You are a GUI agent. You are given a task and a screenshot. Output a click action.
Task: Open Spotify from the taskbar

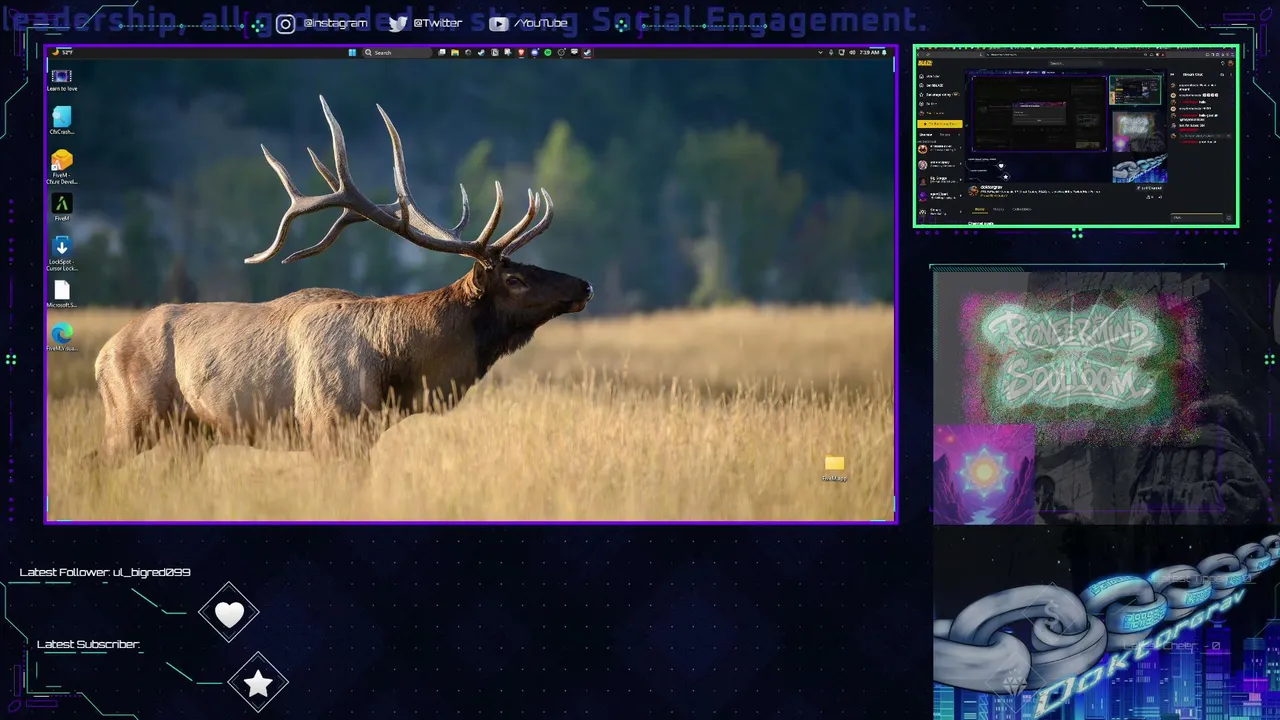click(548, 53)
